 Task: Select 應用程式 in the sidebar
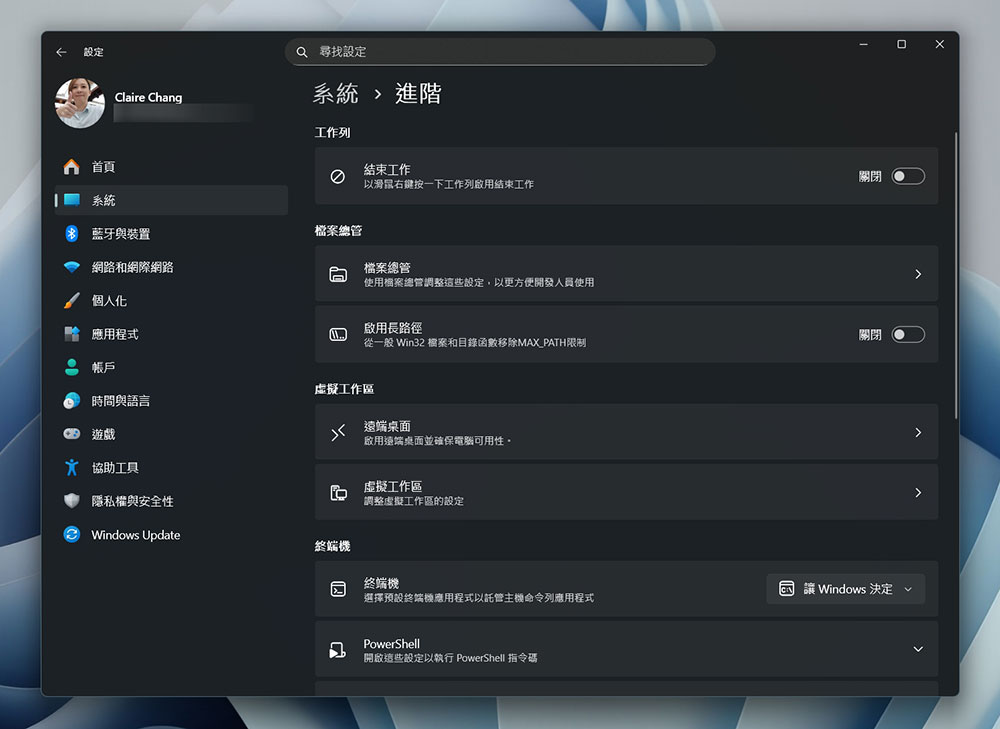click(171, 334)
